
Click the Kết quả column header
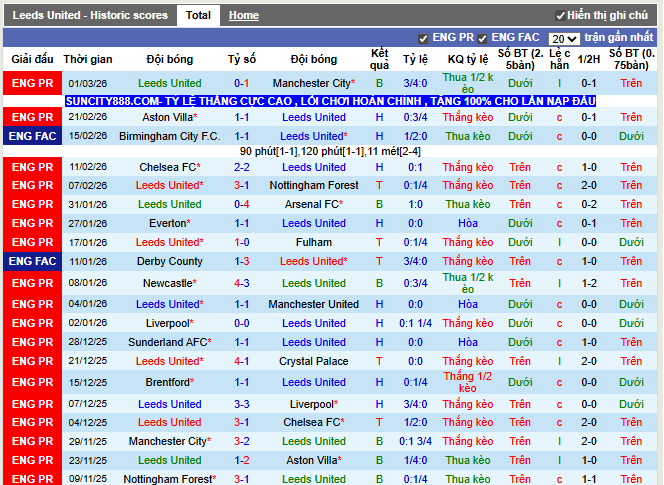379,59
